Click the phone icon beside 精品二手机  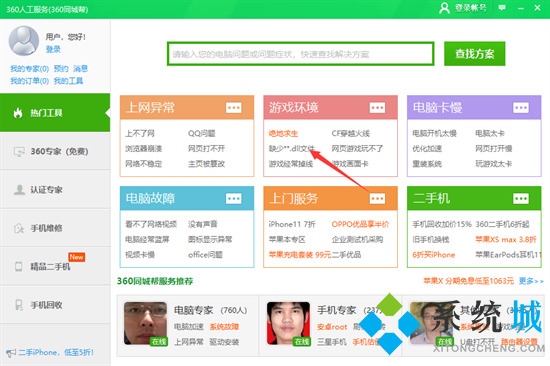click(19, 266)
